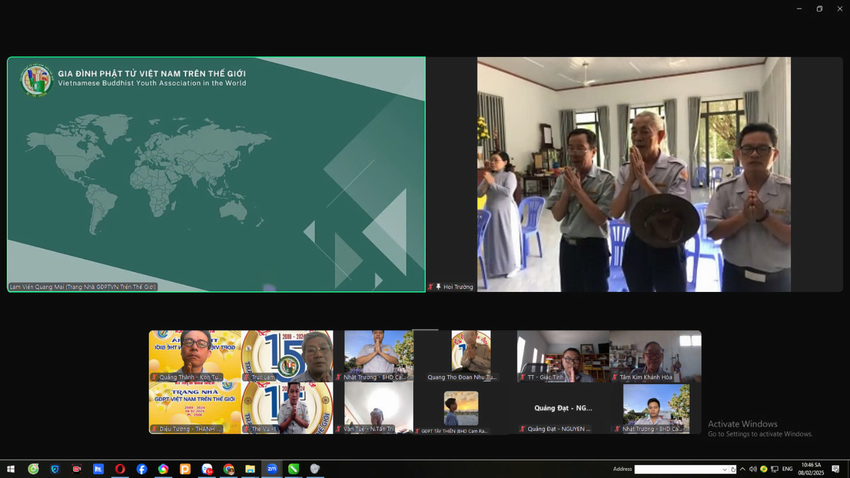850x478 pixels.
Task: Open the Facebook taskbar icon
Action: pyautogui.click(x=141, y=469)
